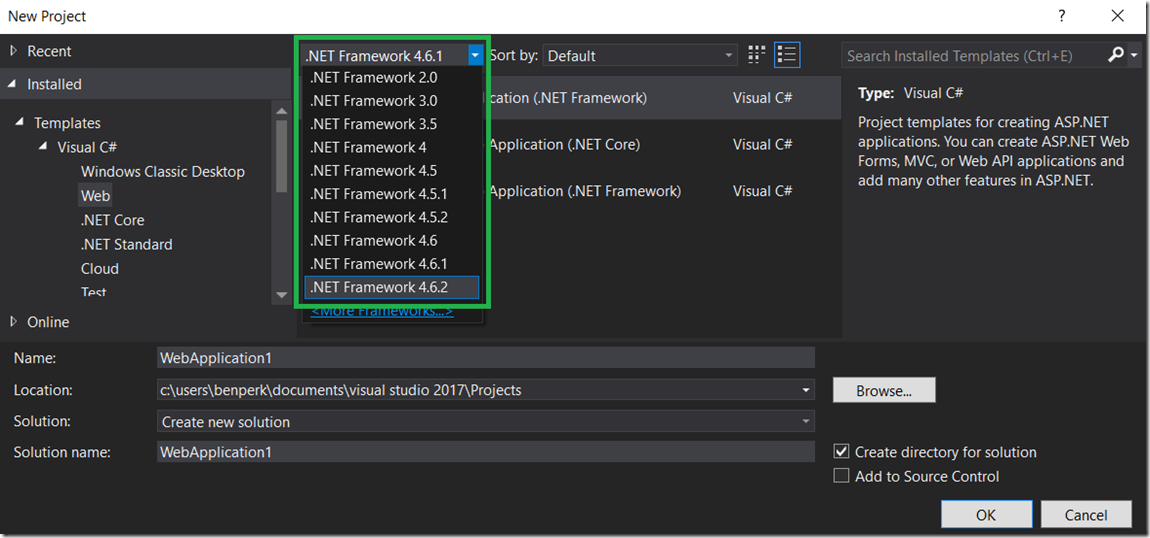Open the help question mark
The height and width of the screenshot is (538, 1150).
click(1061, 15)
